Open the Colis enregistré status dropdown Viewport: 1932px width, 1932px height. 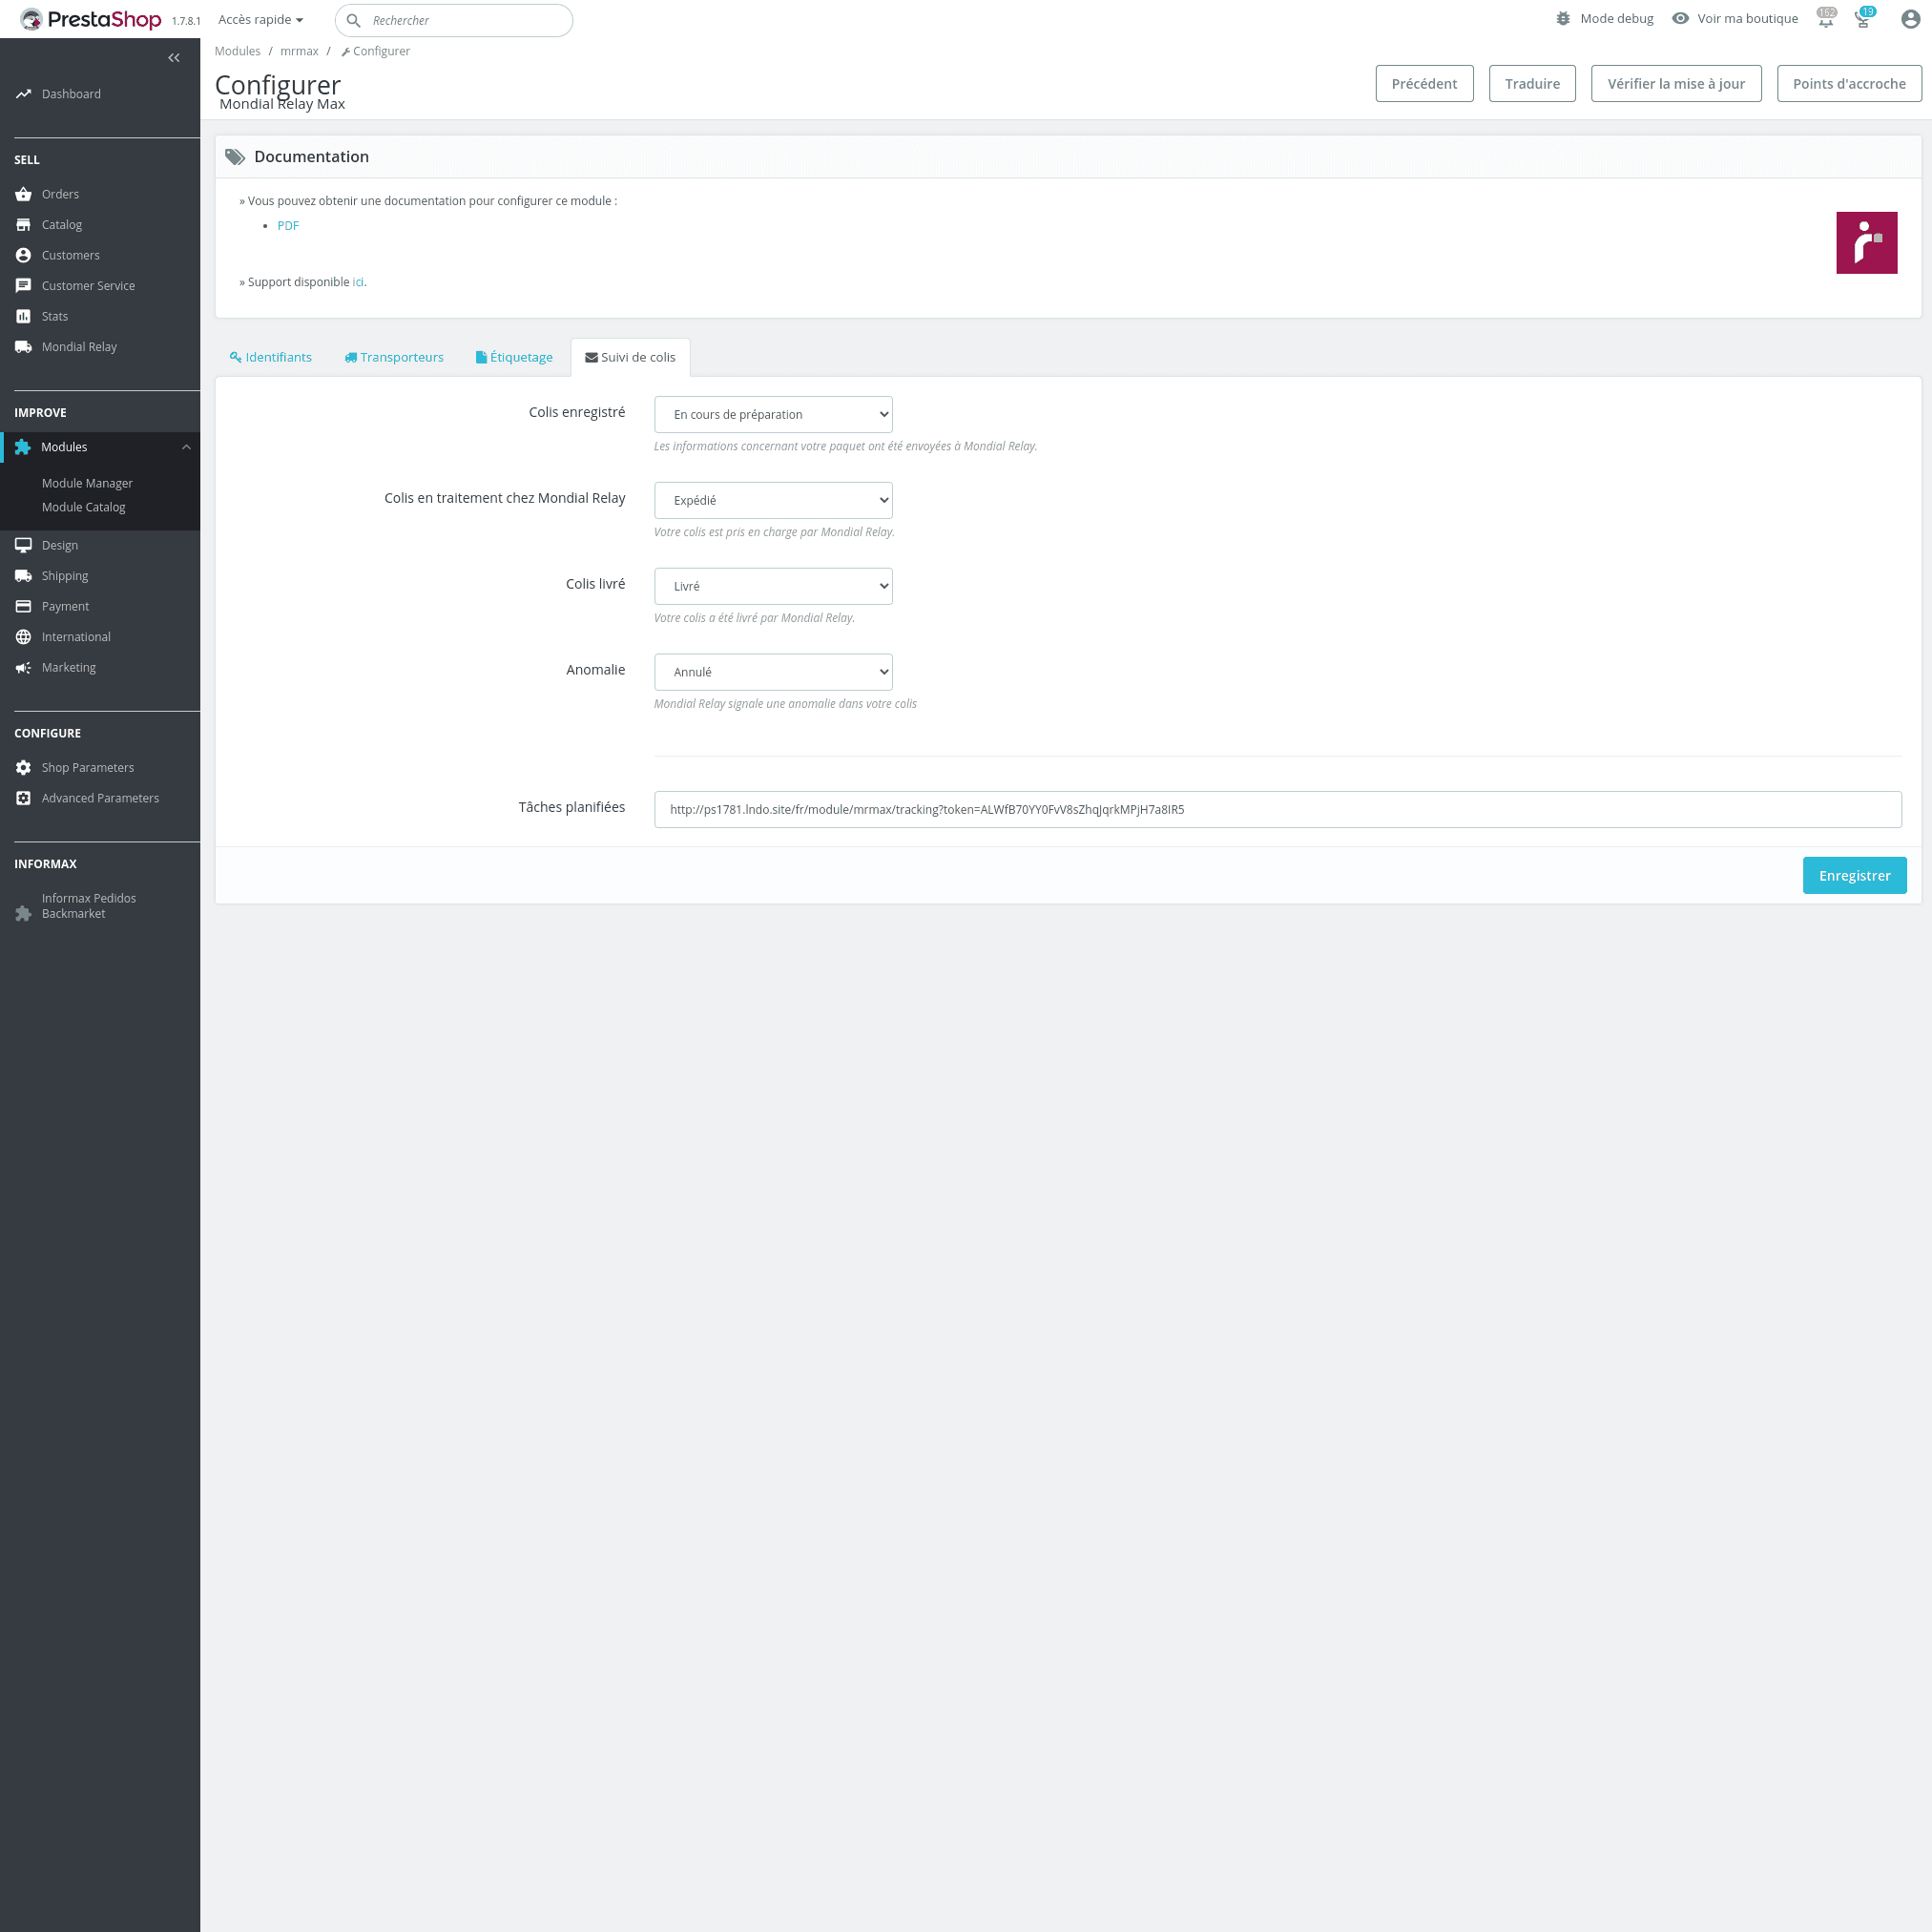tap(773, 415)
